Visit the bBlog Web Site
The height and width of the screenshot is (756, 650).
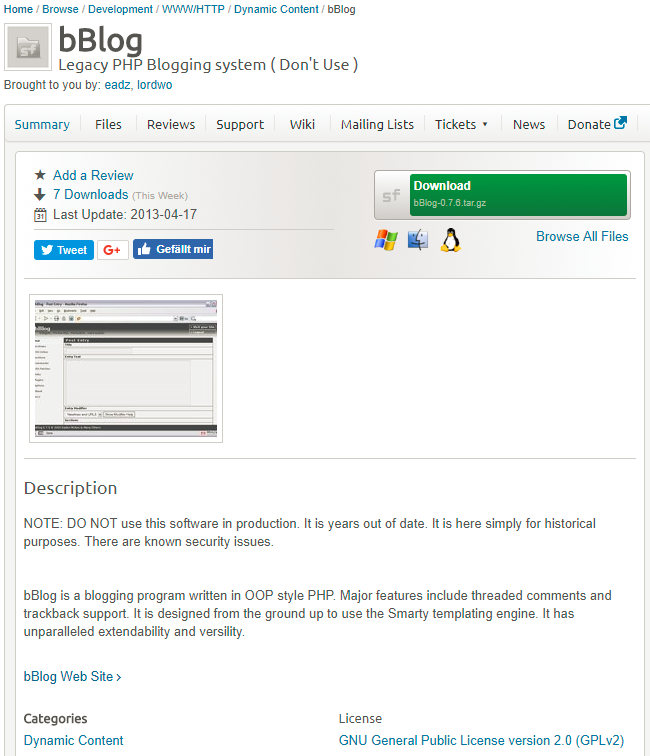[x=72, y=676]
